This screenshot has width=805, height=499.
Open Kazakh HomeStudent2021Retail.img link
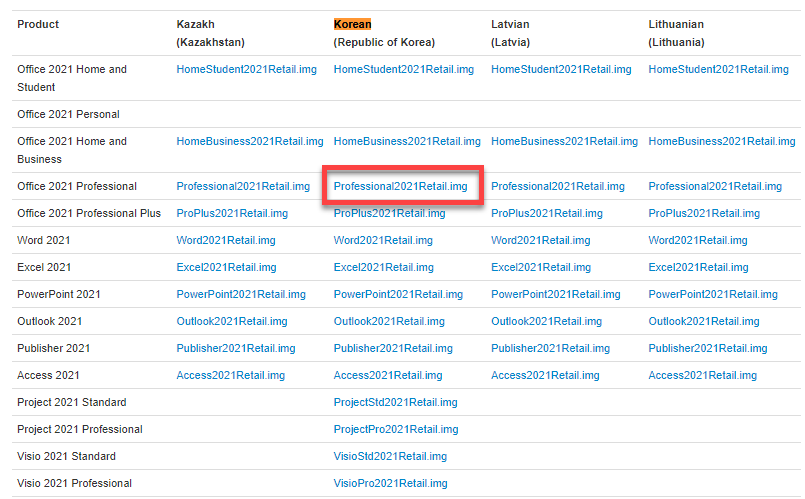point(246,69)
